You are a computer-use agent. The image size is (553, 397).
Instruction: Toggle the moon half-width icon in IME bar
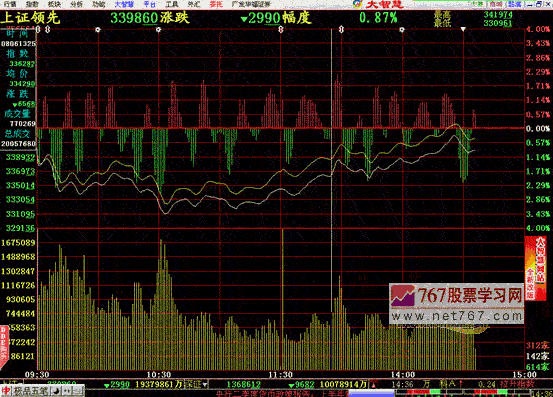click(56, 391)
